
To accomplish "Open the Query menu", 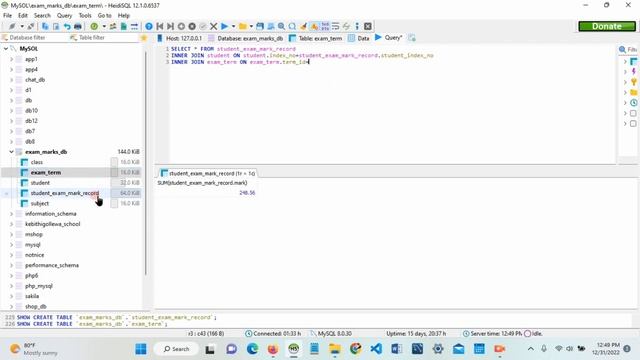I will tap(64, 16).
